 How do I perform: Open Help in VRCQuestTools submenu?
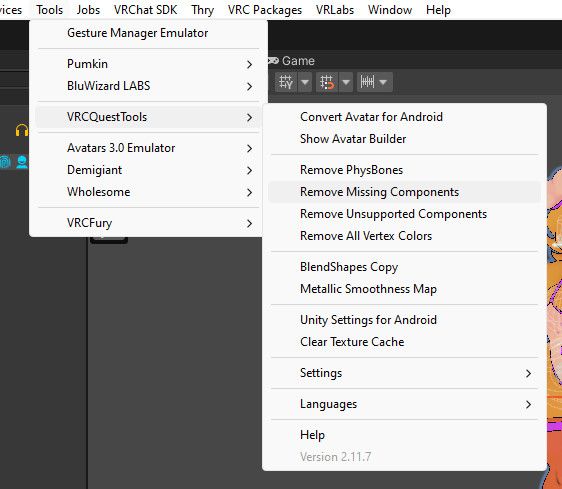coord(404,435)
